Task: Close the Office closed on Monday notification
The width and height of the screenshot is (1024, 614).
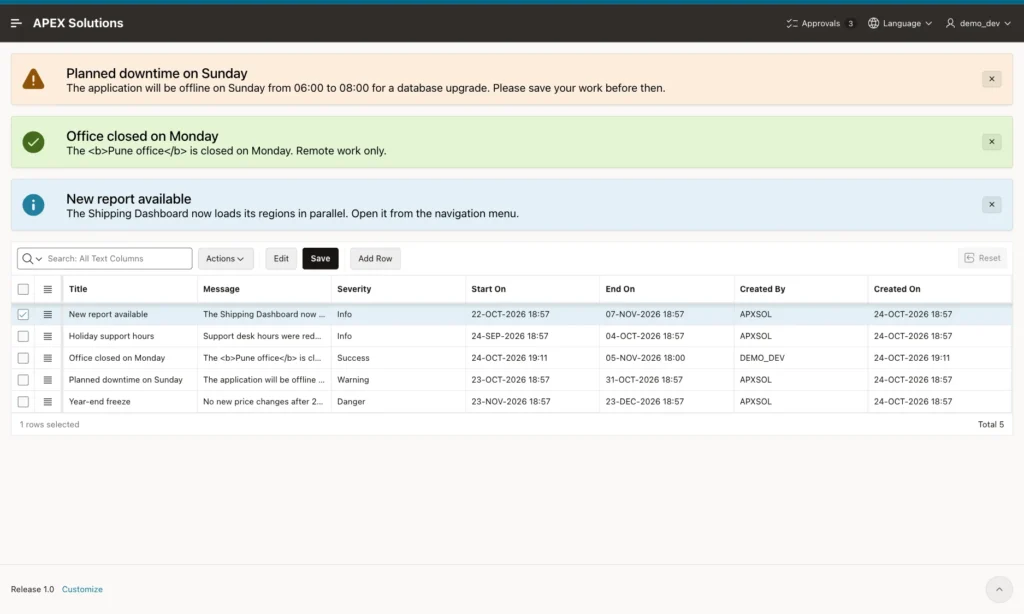Action: tap(991, 142)
